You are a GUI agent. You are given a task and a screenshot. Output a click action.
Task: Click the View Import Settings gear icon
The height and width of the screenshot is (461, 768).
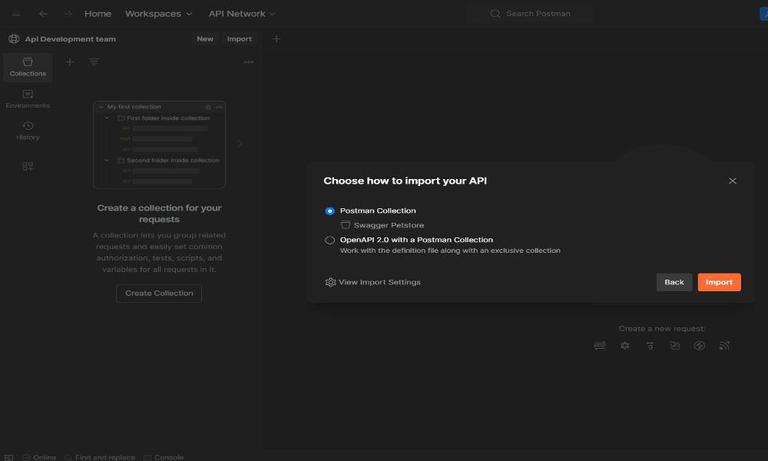pos(331,282)
